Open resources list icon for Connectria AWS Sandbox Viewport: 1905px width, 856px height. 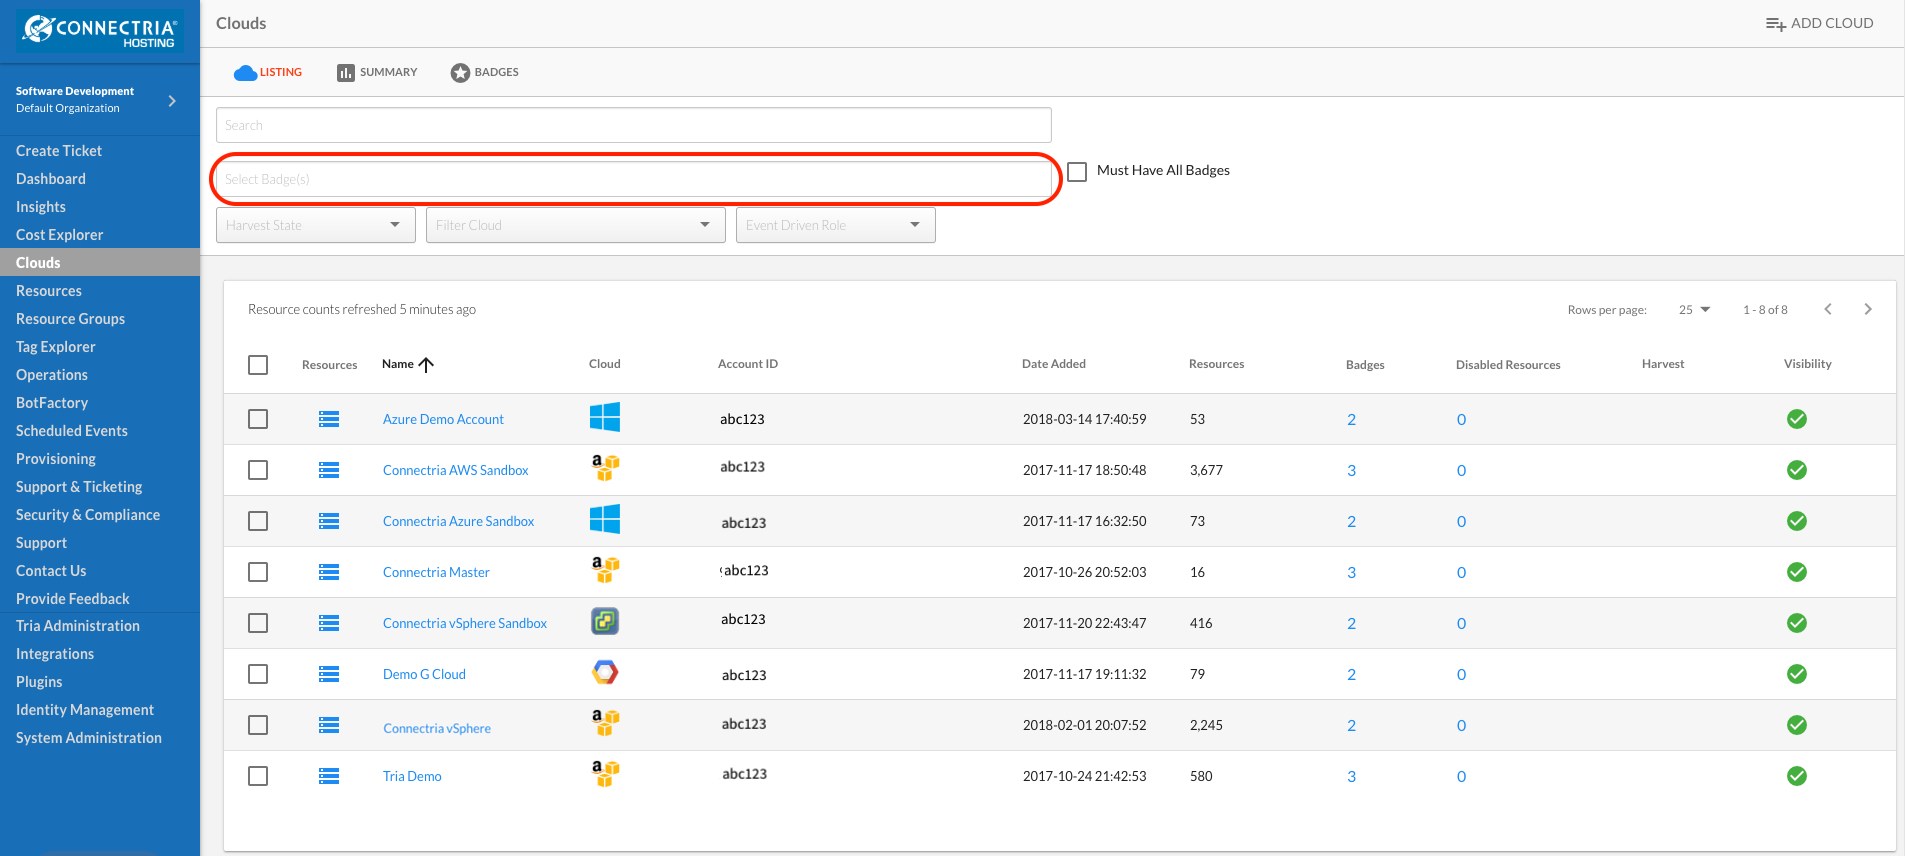click(x=329, y=470)
